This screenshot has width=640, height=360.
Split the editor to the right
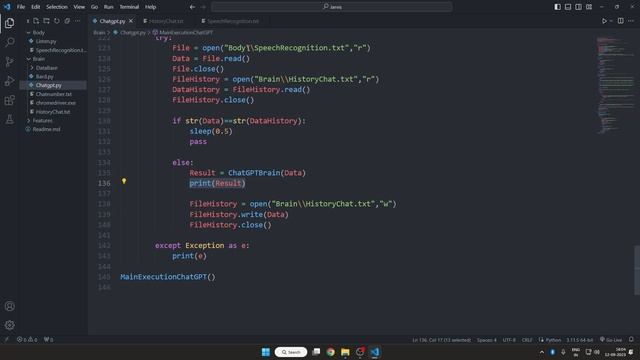point(620,21)
